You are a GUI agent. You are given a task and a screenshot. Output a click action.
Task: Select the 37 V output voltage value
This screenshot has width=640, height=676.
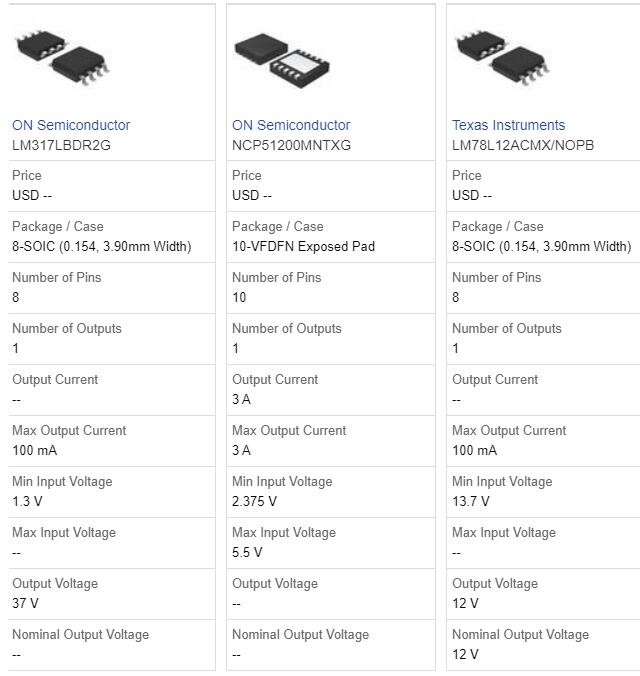(25, 603)
